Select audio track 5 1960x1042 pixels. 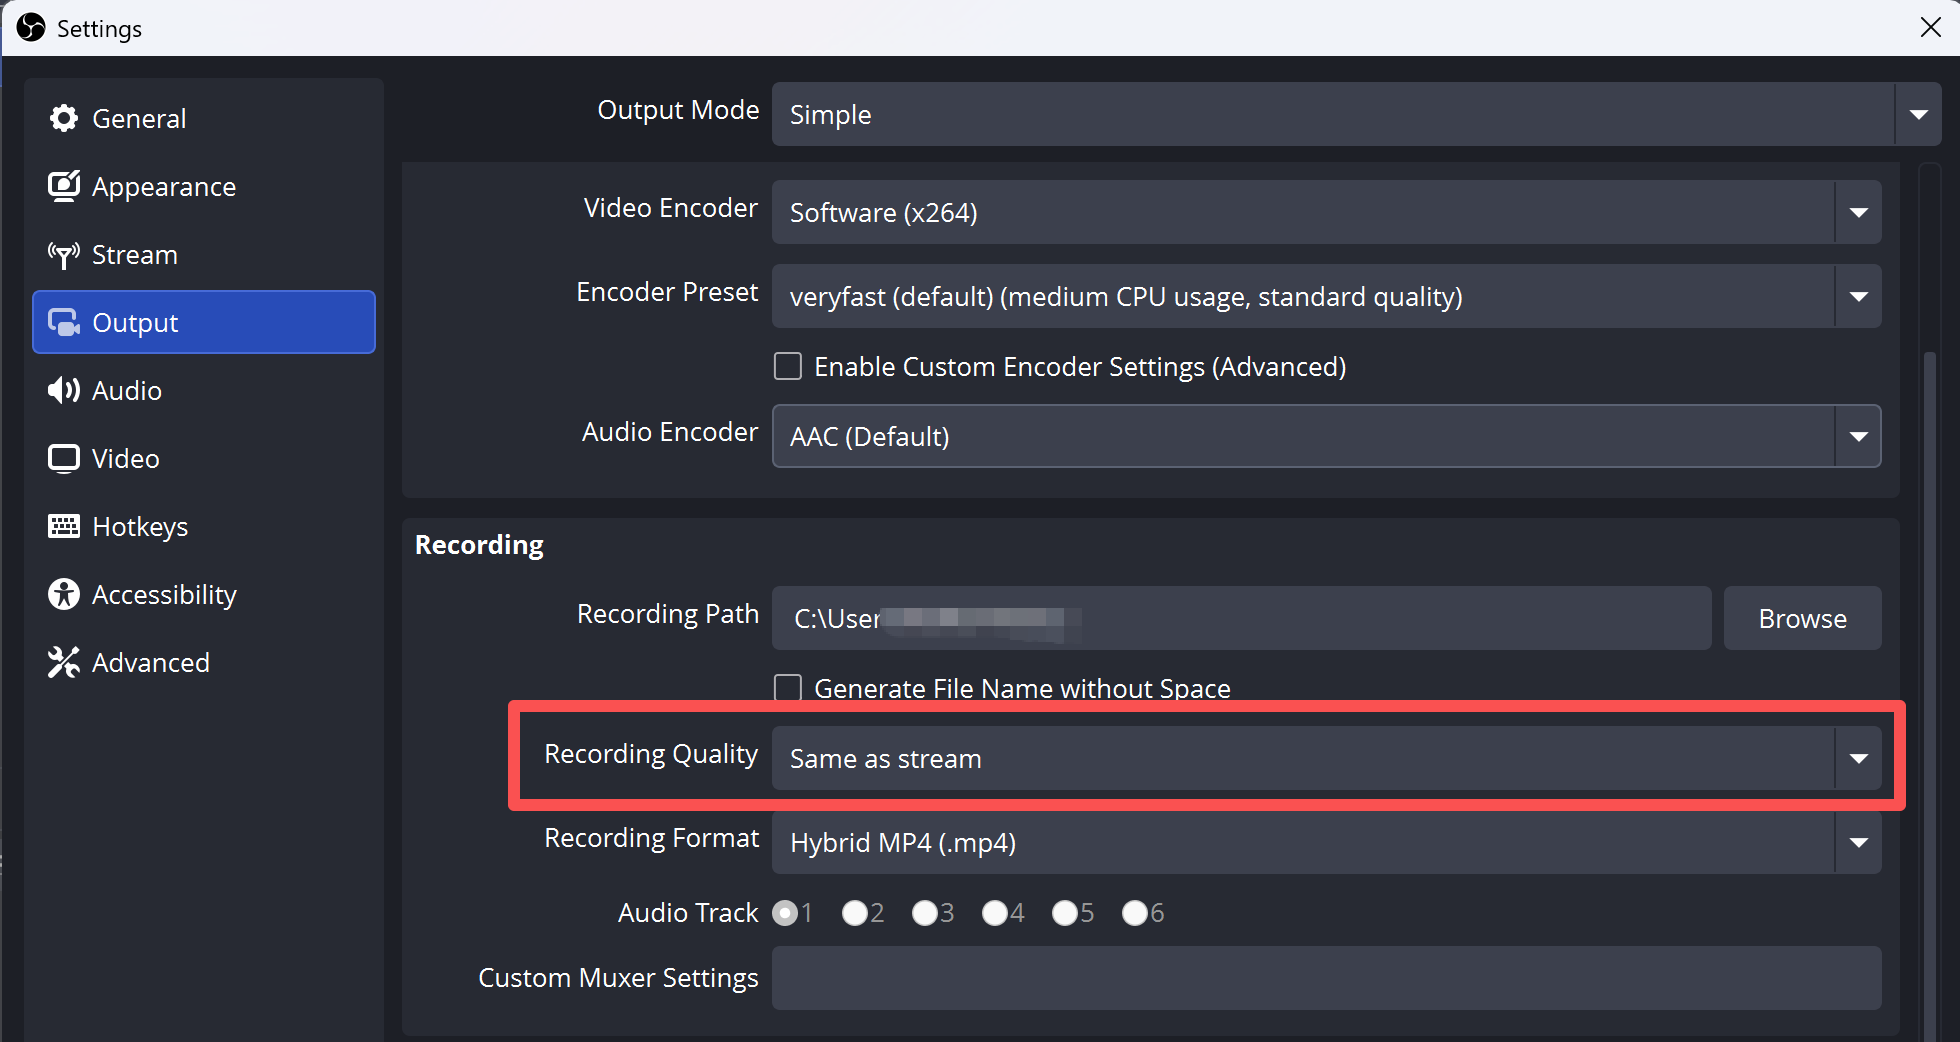coord(1065,912)
